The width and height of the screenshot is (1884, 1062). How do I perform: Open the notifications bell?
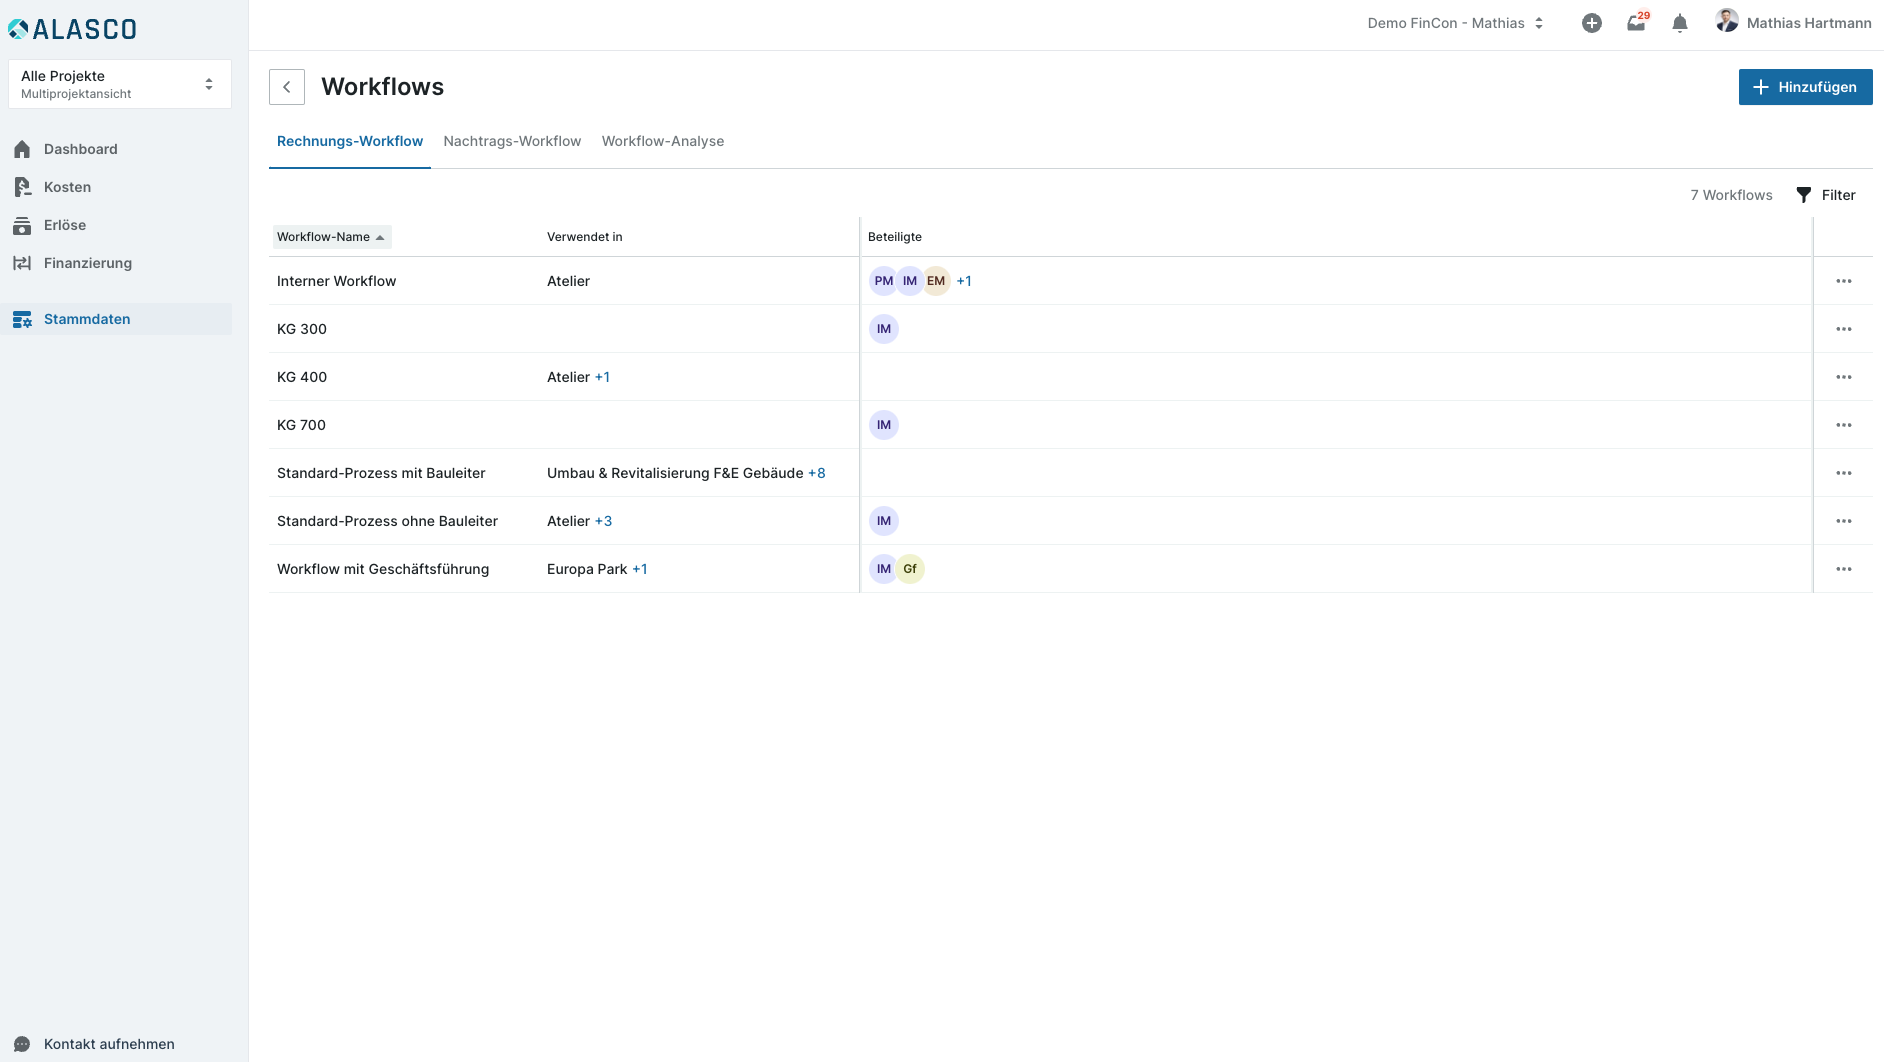click(x=1680, y=23)
